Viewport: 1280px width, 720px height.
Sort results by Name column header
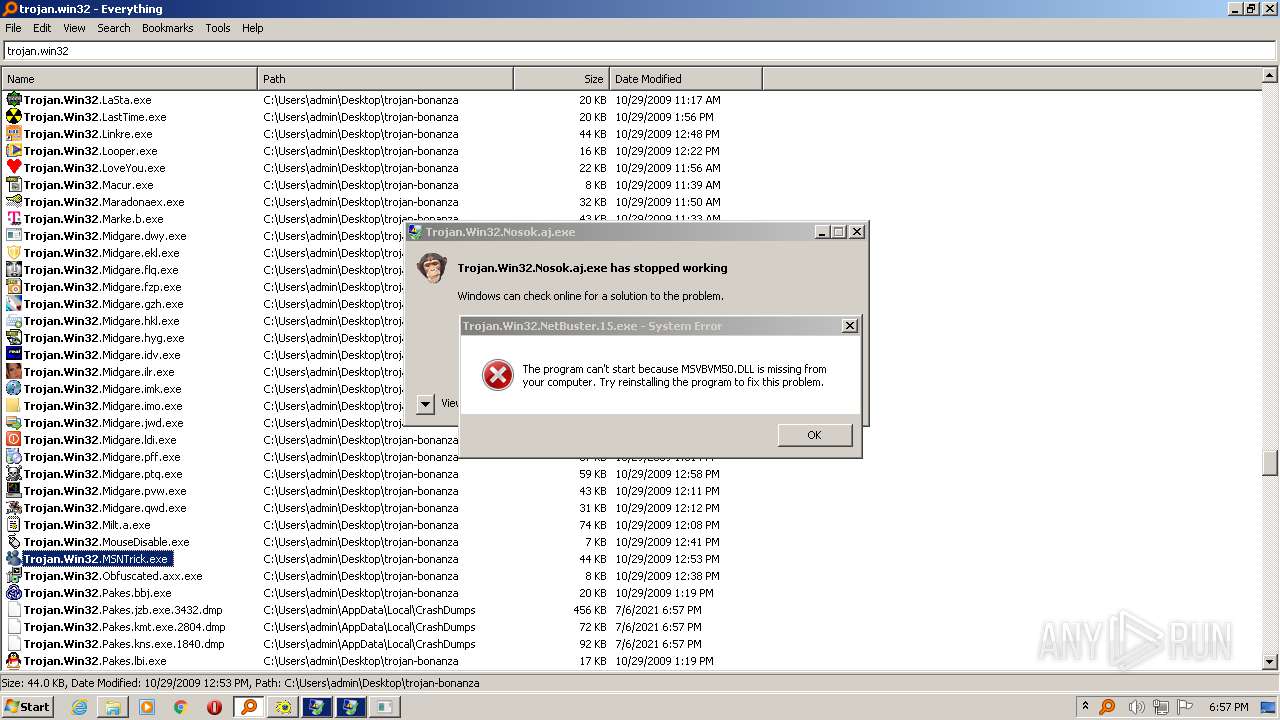pyautogui.click(x=129, y=79)
